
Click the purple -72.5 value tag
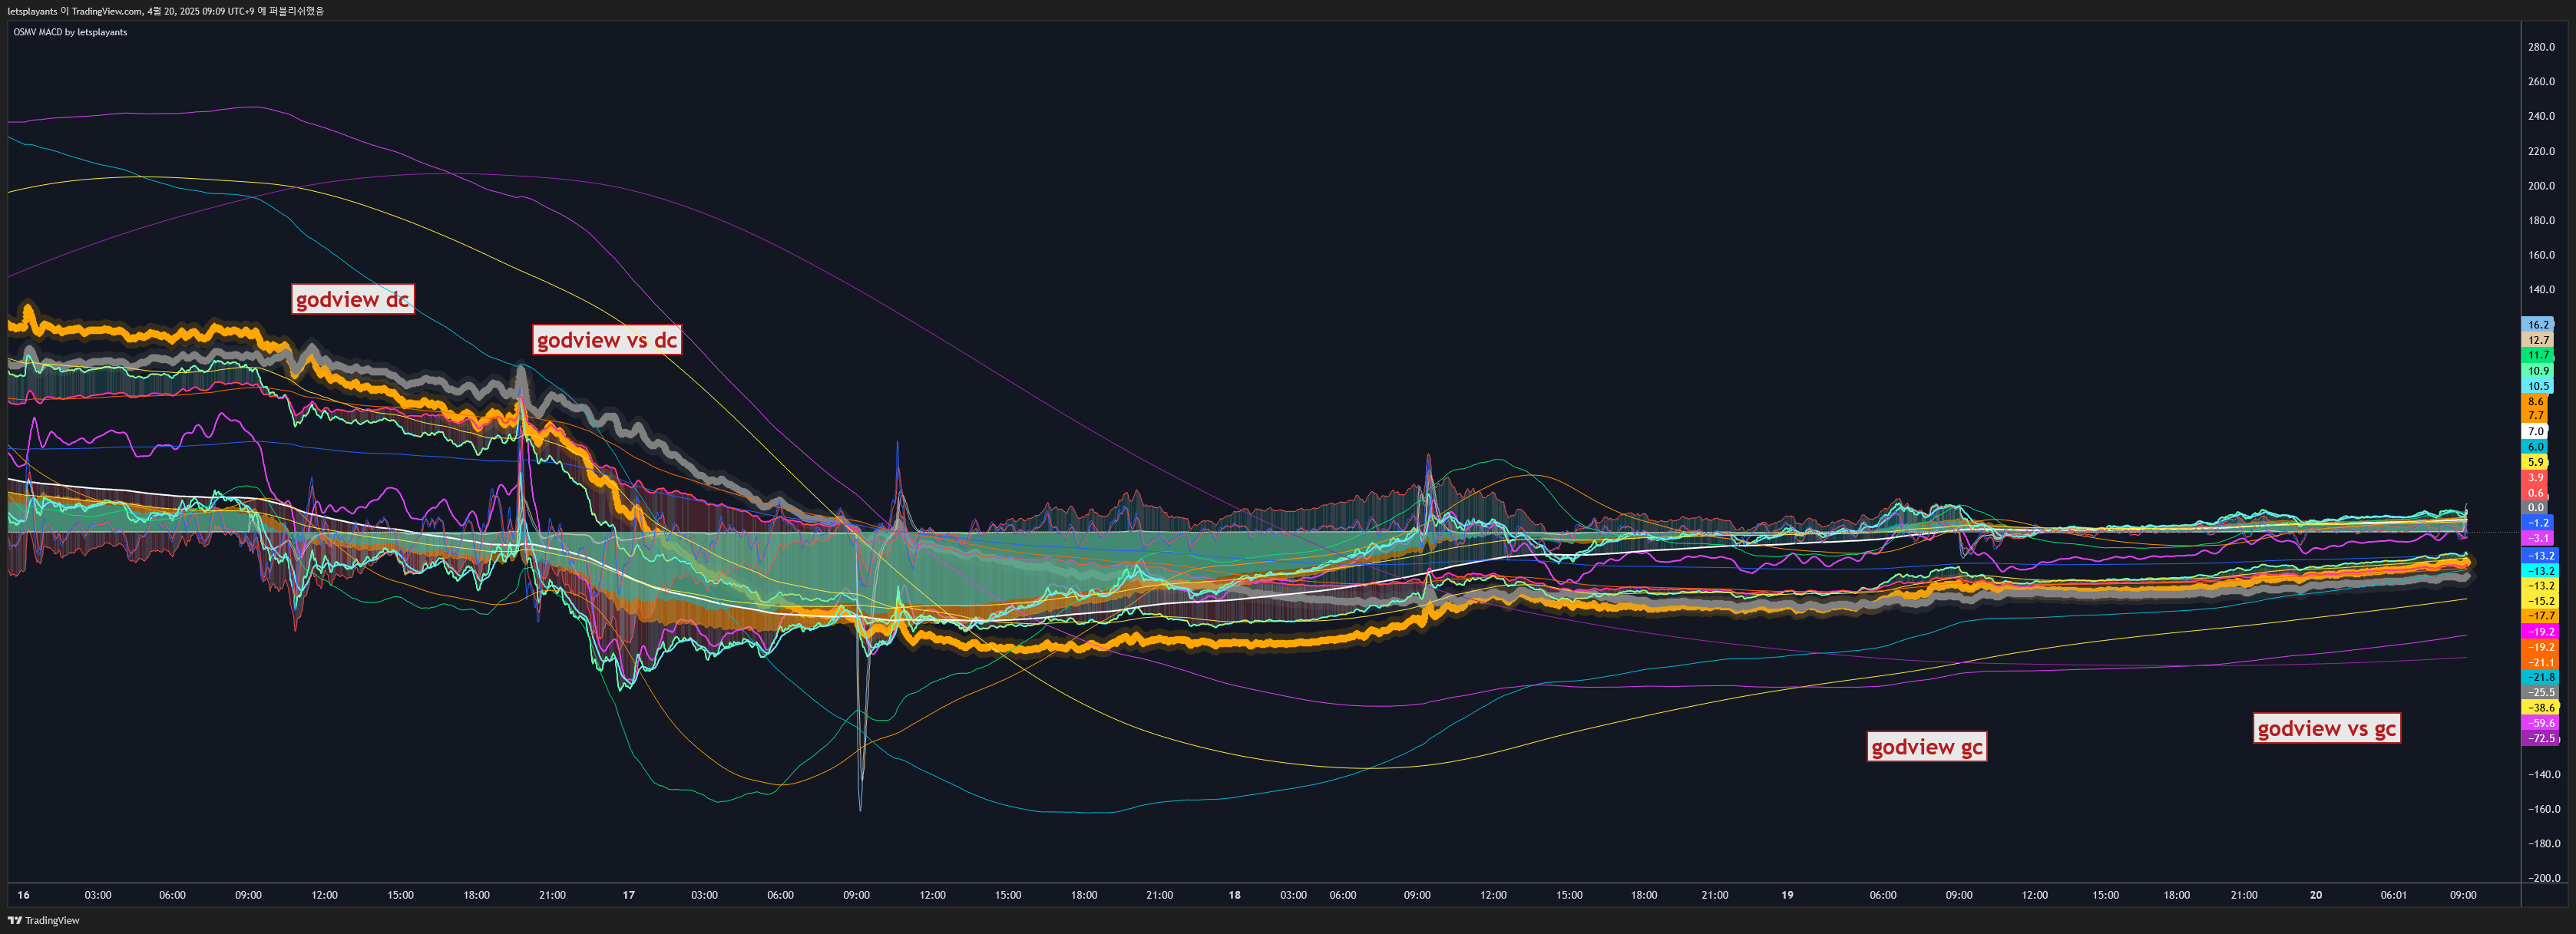tap(2540, 738)
